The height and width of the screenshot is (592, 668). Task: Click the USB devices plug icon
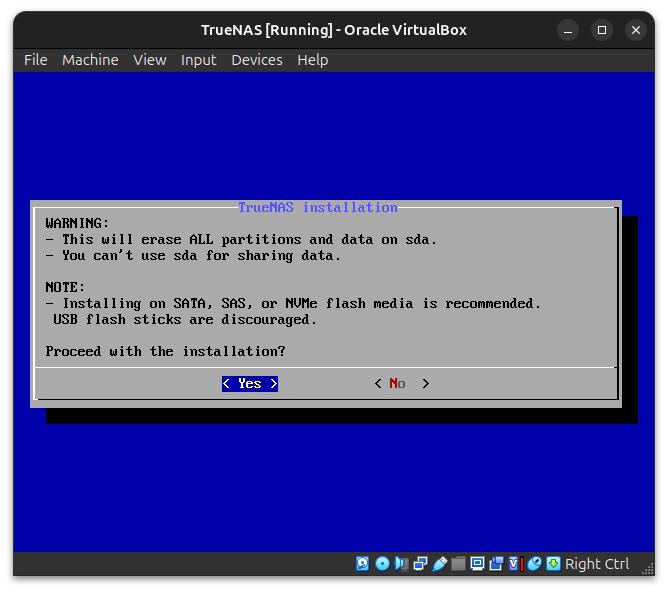(x=439, y=564)
